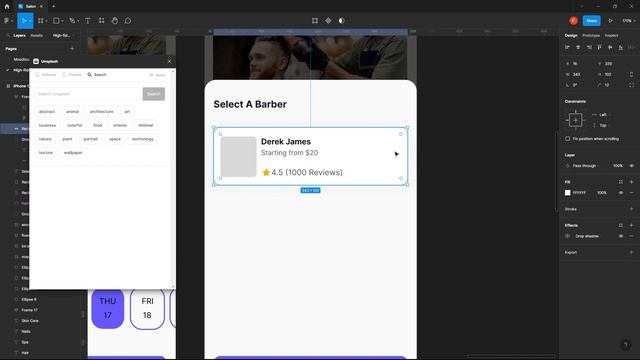The width and height of the screenshot is (640, 360).
Task: Toggle independent corners icon
Action: coord(631,85)
